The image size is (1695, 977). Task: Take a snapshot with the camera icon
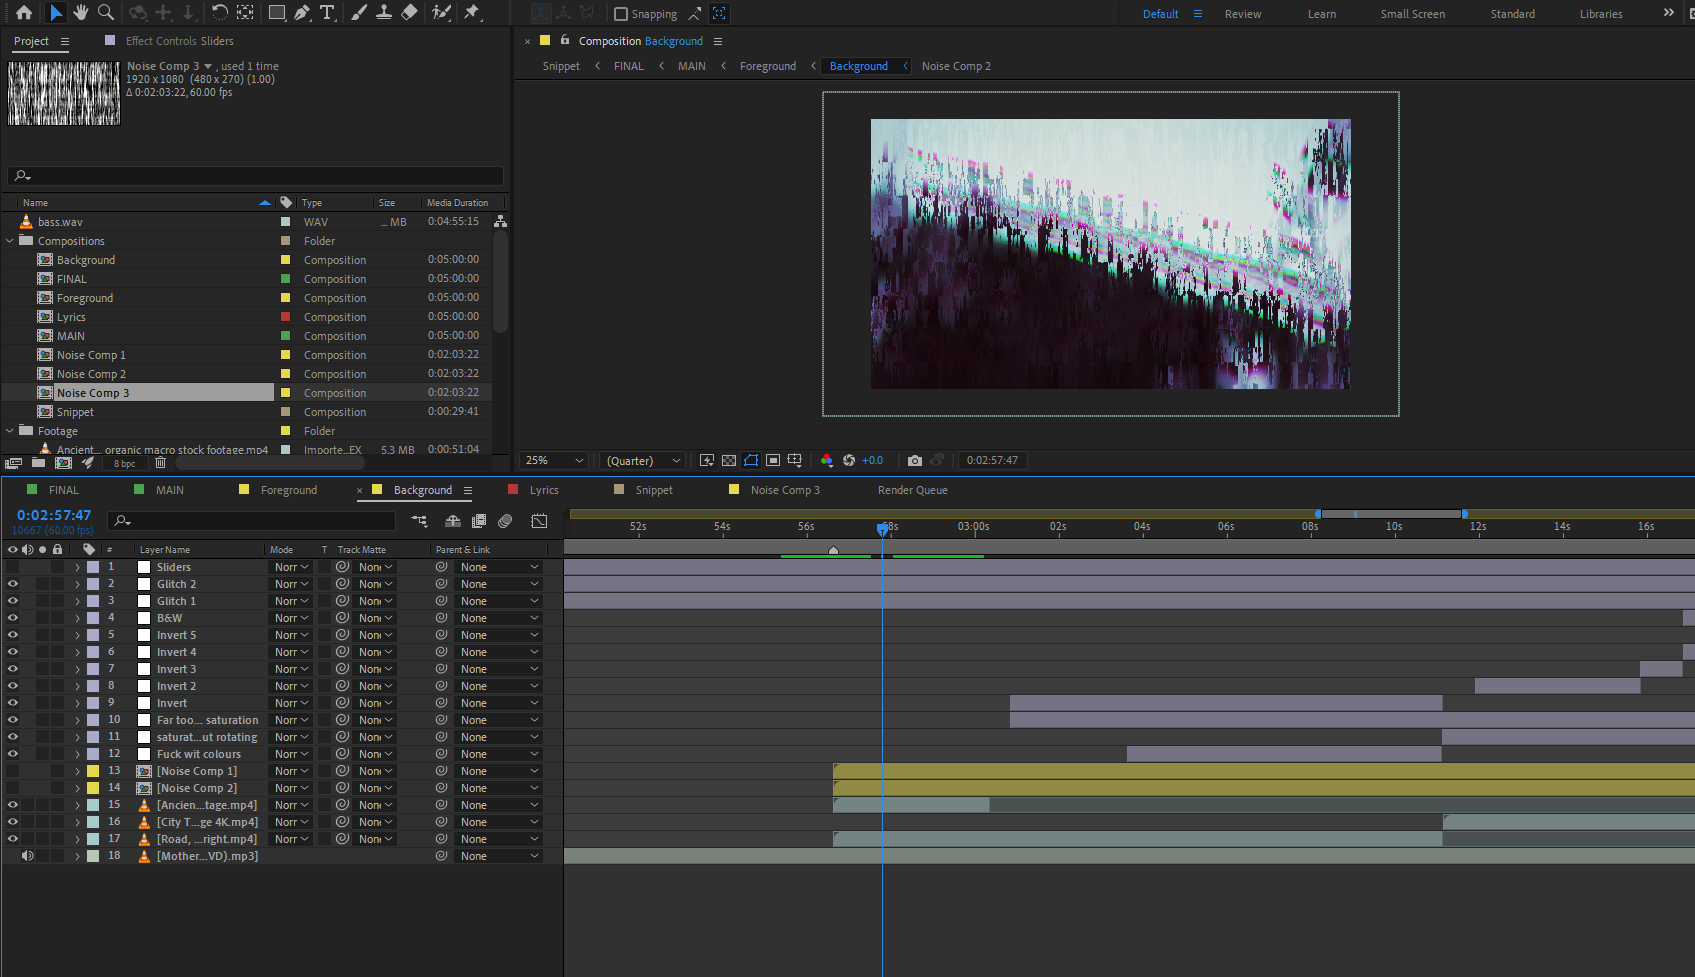click(x=915, y=460)
